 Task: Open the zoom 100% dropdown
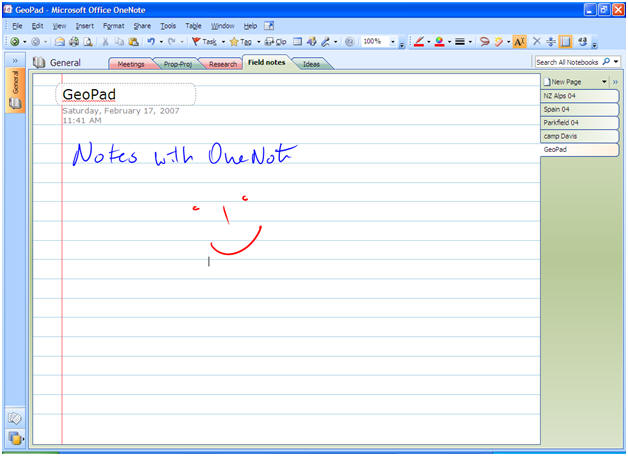click(x=393, y=42)
